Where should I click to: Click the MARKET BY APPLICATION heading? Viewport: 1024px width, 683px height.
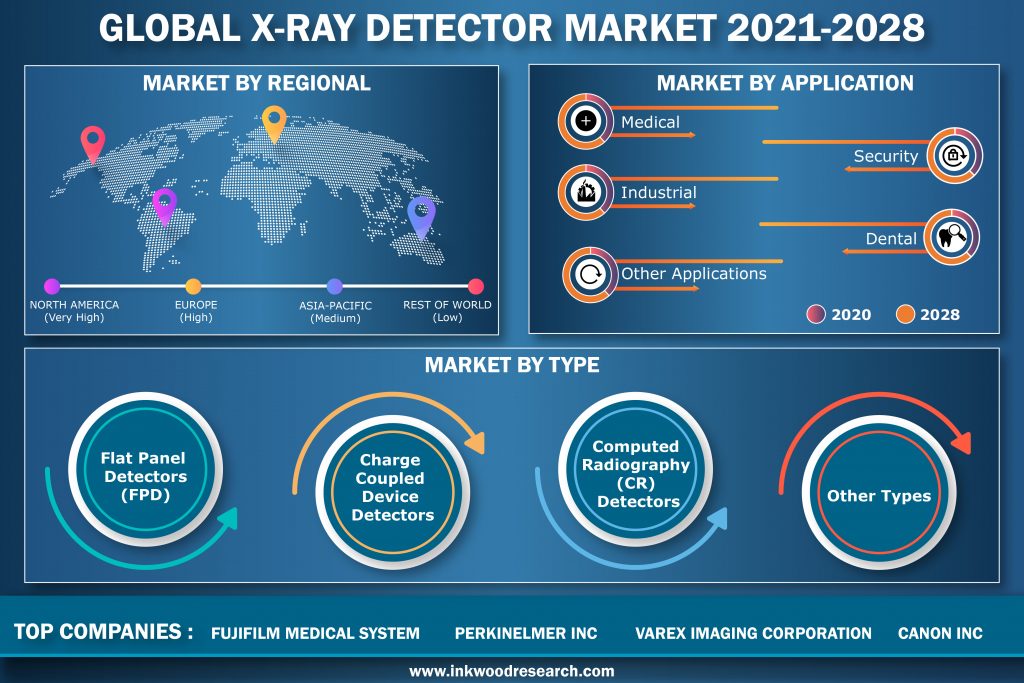click(785, 83)
